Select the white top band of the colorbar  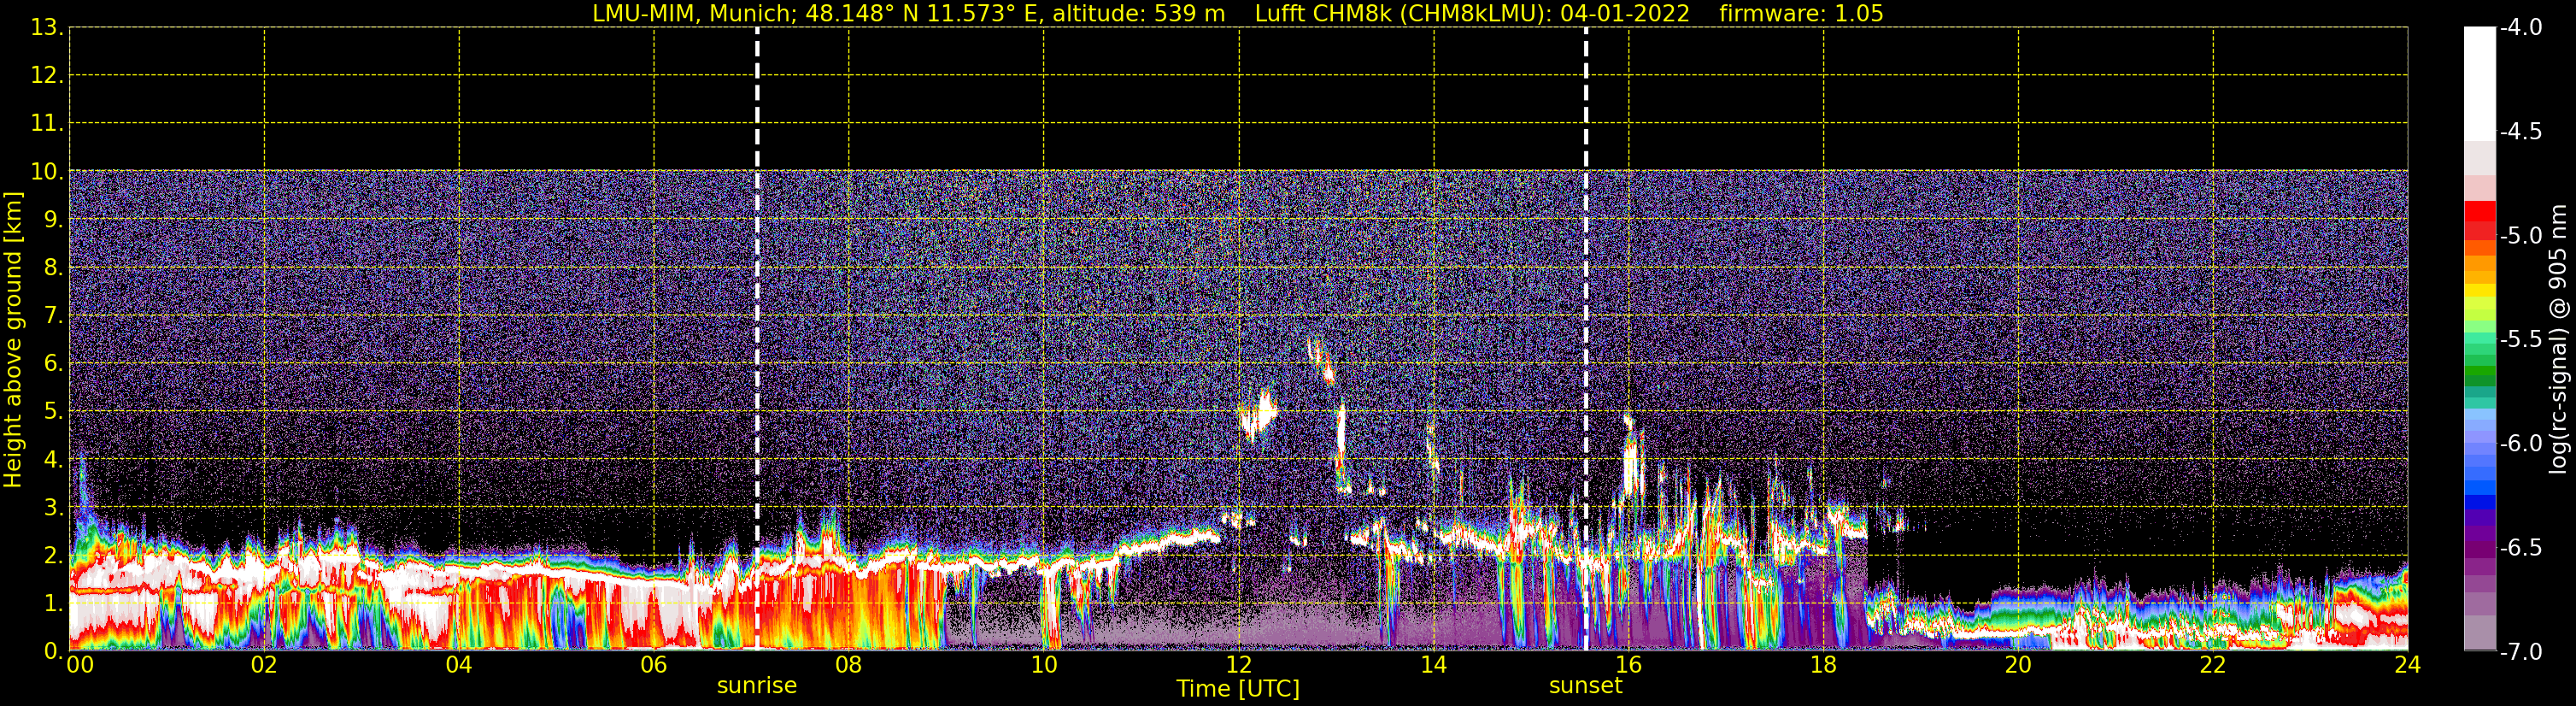(2480, 84)
